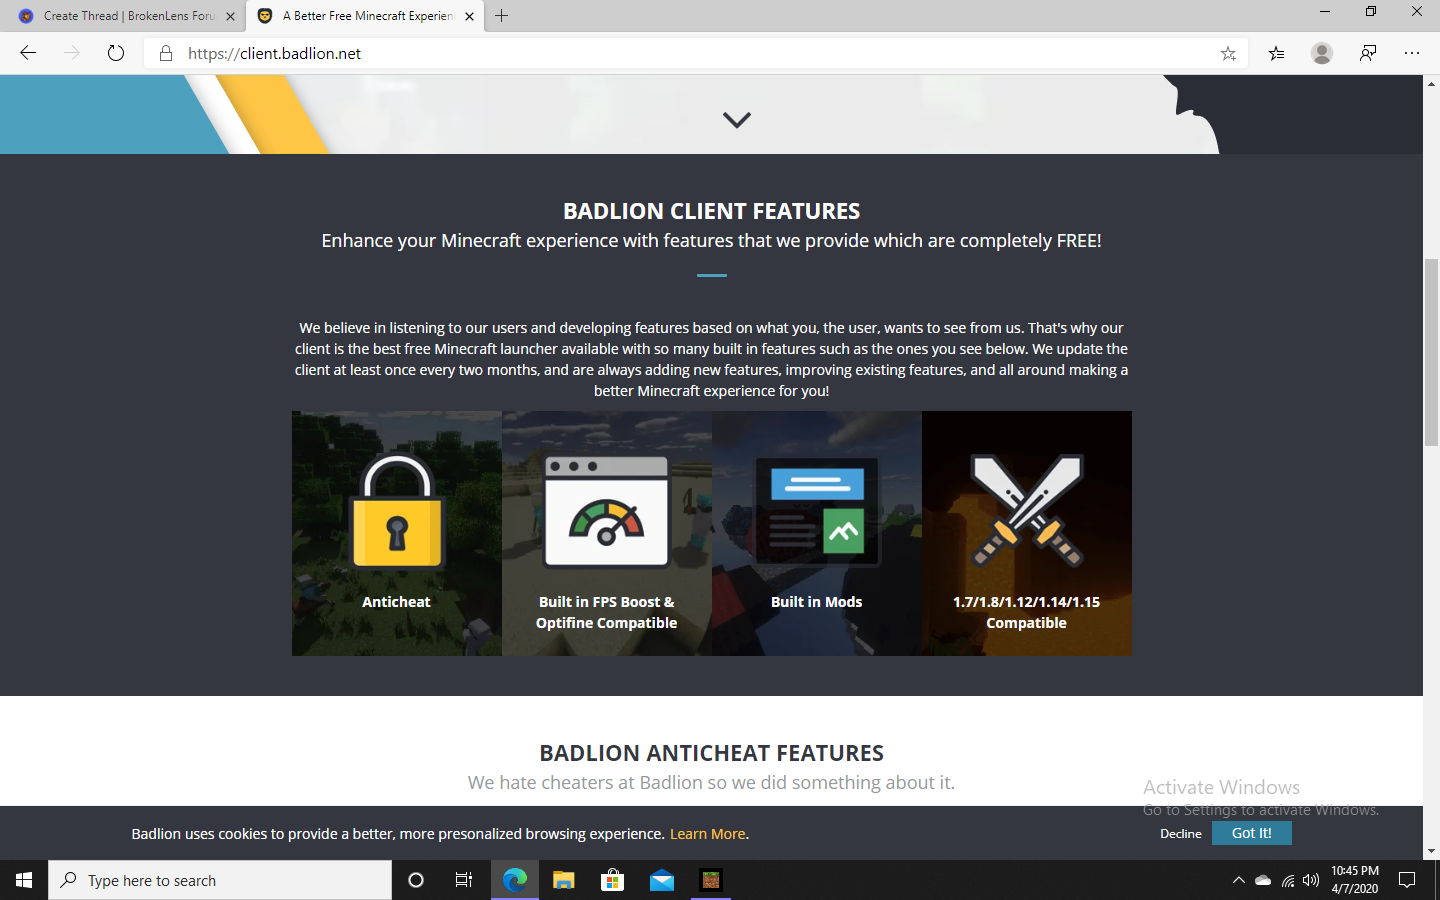Select the Built in Mods caption
This screenshot has height=900, width=1440.
pyautogui.click(x=816, y=602)
